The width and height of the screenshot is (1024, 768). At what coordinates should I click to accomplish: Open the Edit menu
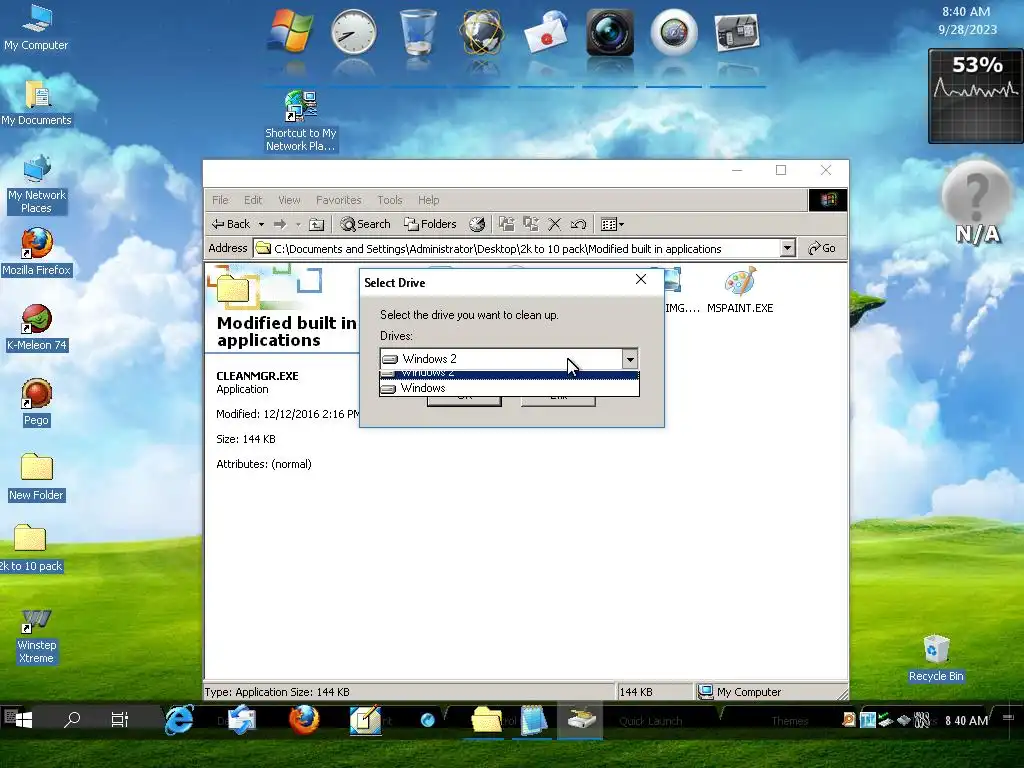pyautogui.click(x=253, y=200)
